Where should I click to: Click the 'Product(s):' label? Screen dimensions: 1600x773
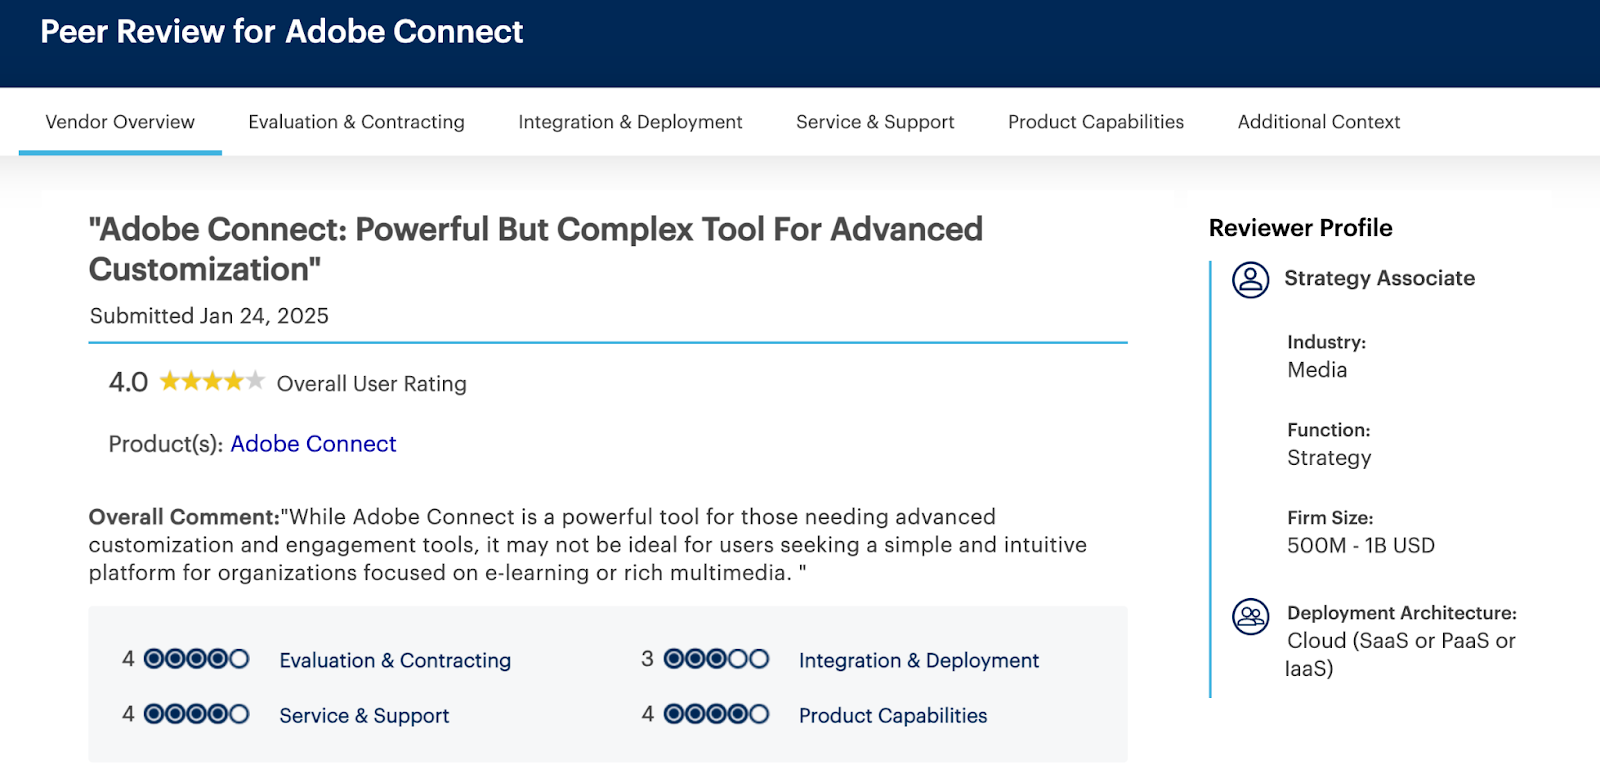pos(166,444)
